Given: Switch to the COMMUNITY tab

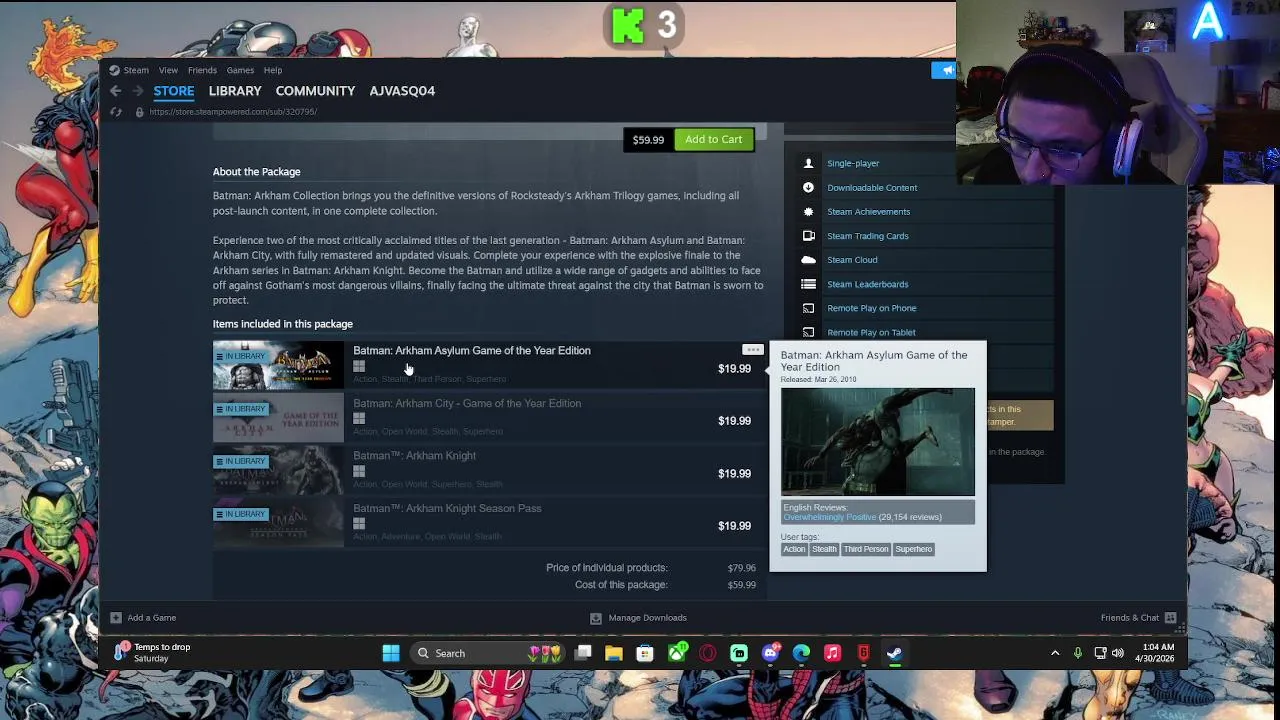Looking at the screenshot, I should pyautogui.click(x=315, y=91).
